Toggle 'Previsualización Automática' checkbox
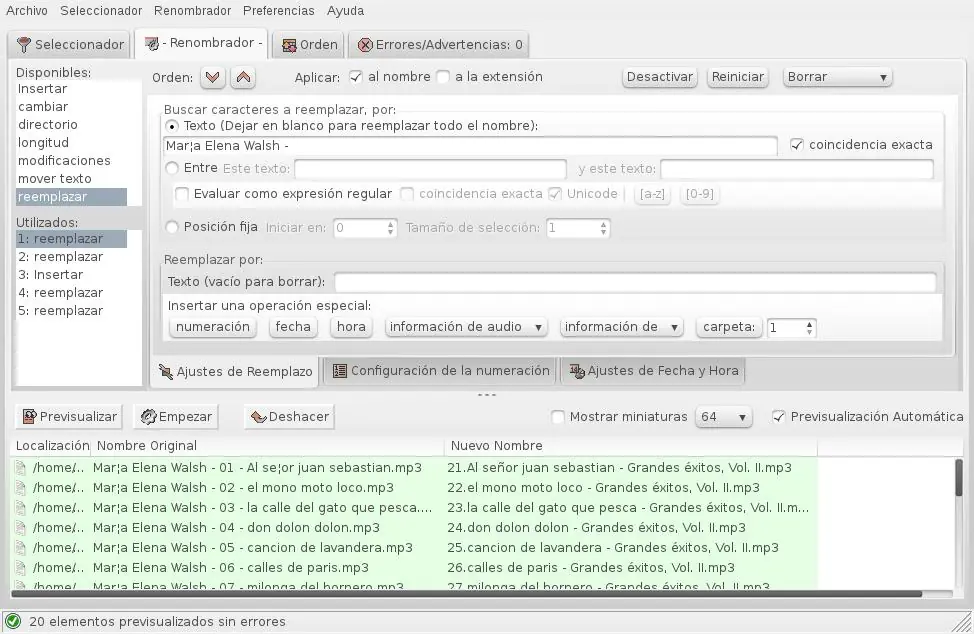Image resolution: width=974 pixels, height=634 pixels. 778,417
